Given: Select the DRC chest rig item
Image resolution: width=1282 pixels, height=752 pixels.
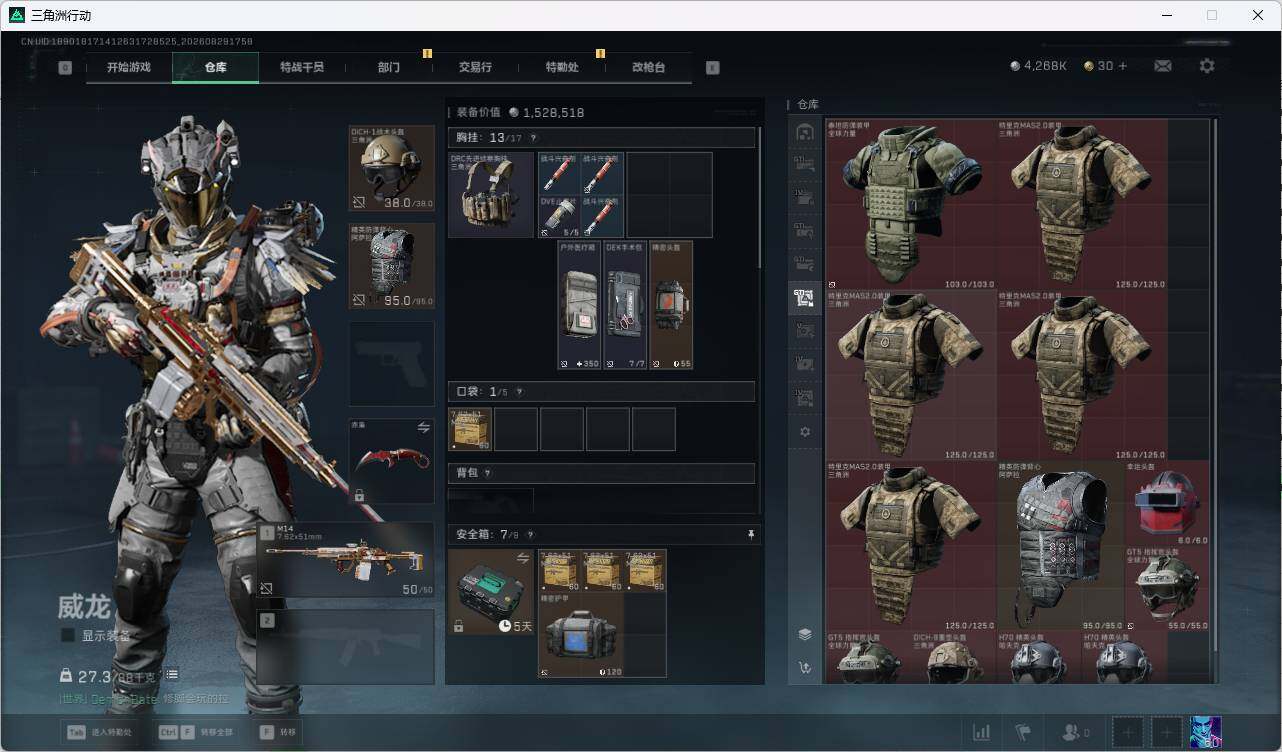Looking at the screenshot, I should [x=491, y=195].
